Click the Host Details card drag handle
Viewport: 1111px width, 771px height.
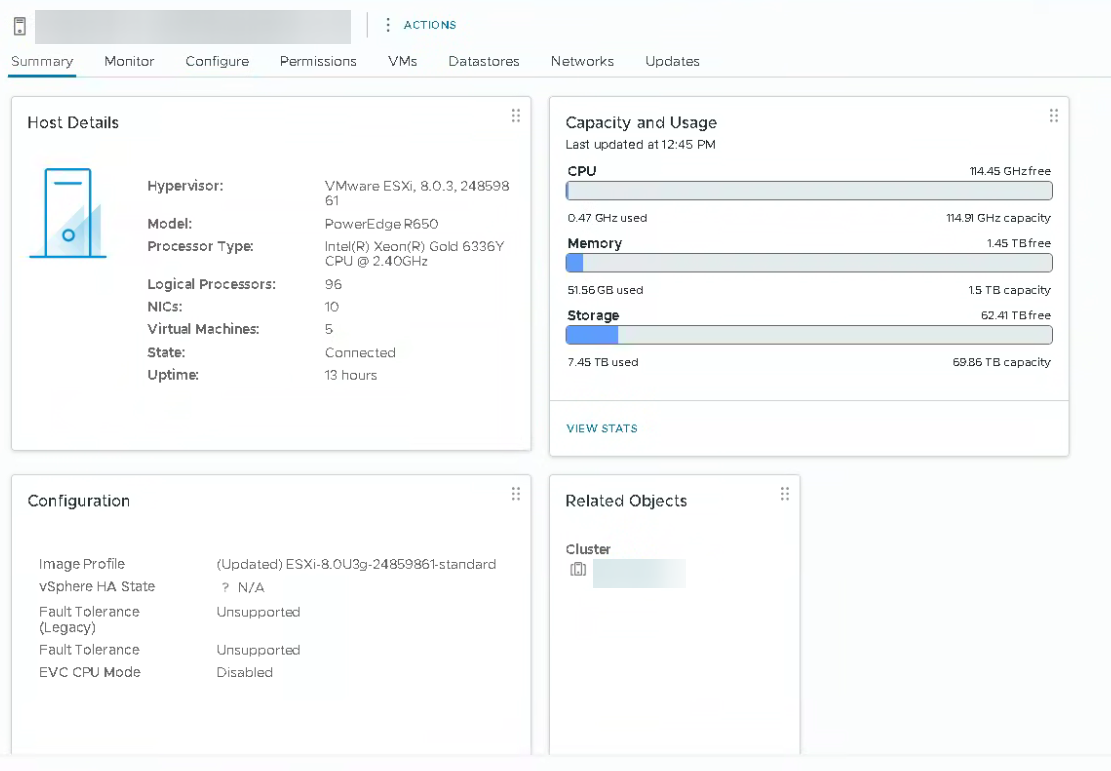coord(515,116)
